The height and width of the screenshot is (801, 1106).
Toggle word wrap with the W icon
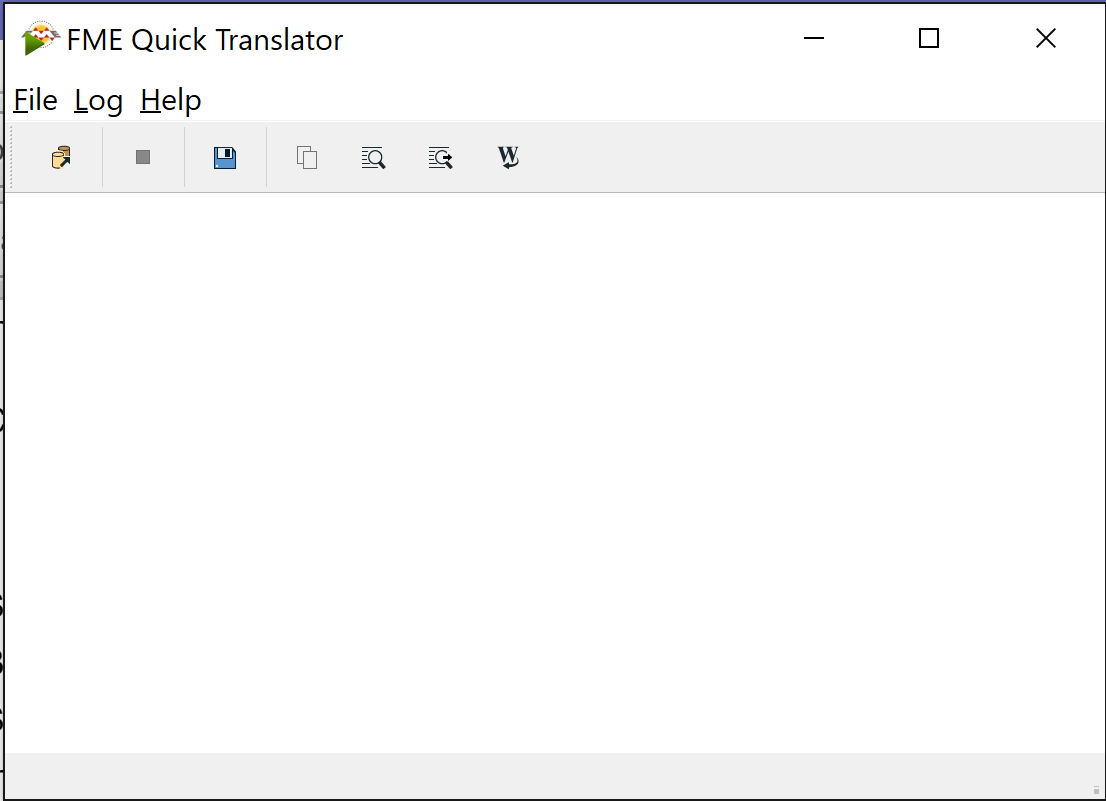click(508, 157)
